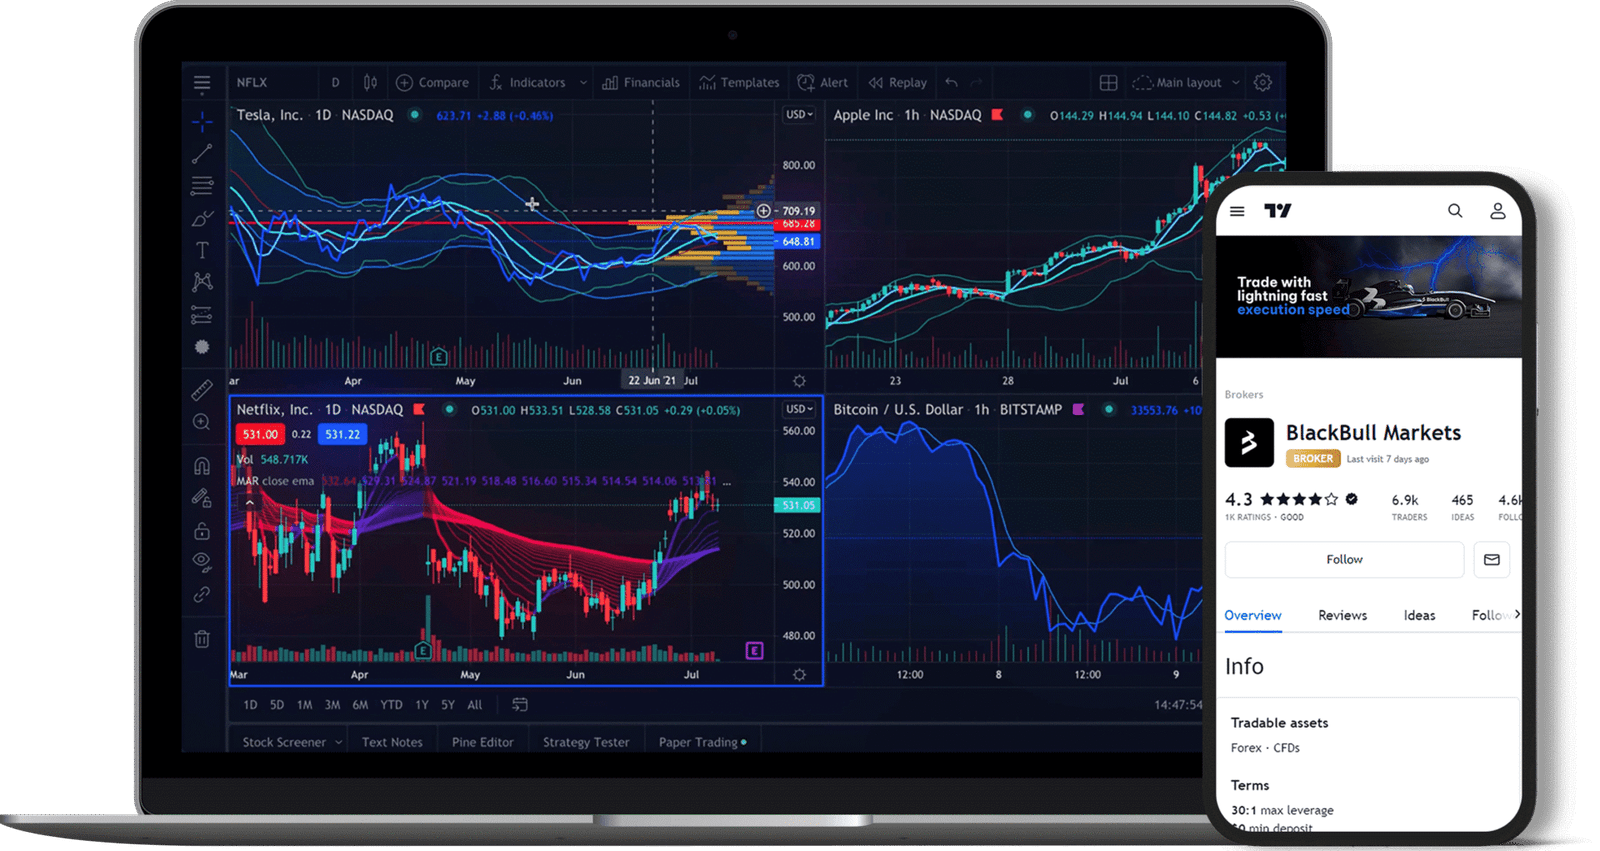Open the MAR indicator more options ellipsis
Screen dimensions: 1600x851
[727, 482]
